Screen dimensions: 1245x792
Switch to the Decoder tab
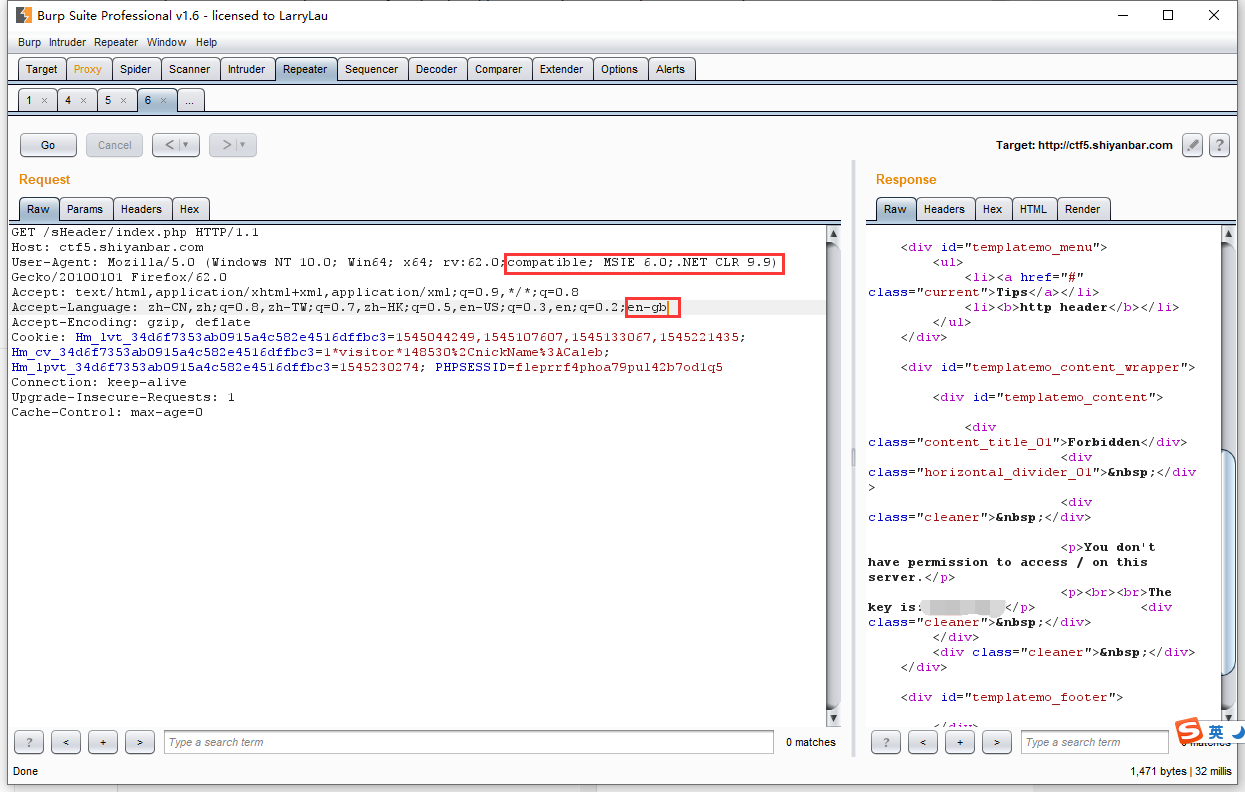pos(436,69)
